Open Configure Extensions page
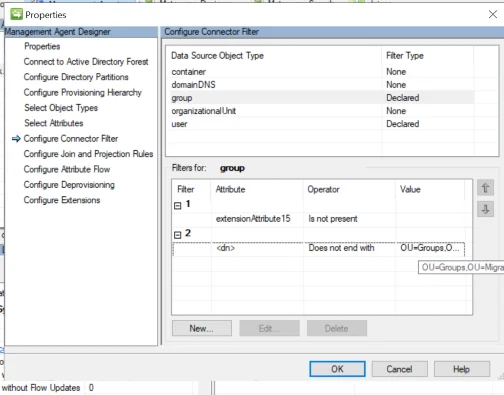Screen dimensions: 504x395 point(62,200)
